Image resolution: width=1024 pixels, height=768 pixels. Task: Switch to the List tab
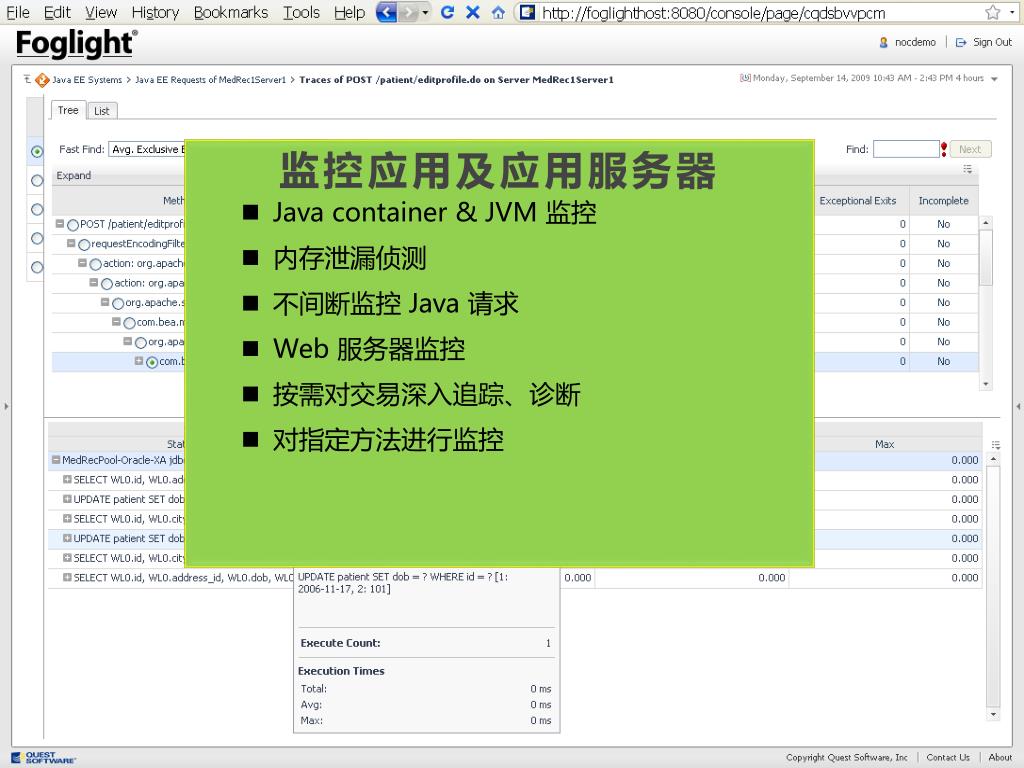pyautogui.click(x=102, y=111)
